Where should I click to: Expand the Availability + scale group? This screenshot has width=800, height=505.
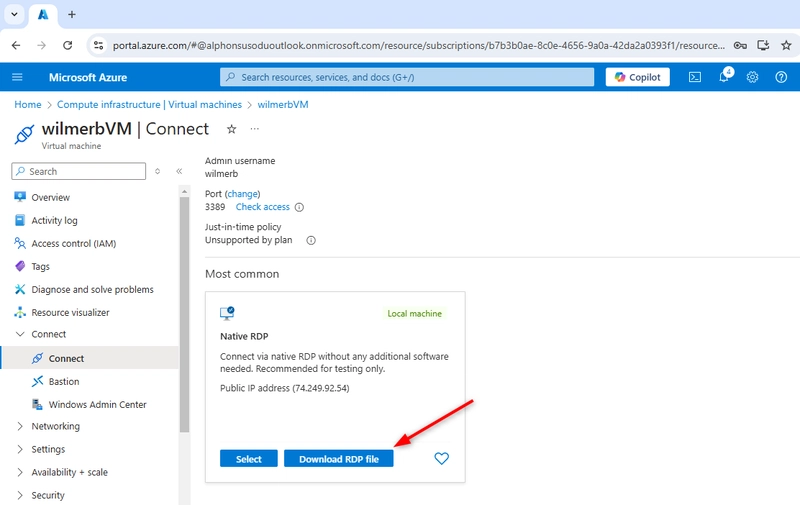tap(20, 472)
